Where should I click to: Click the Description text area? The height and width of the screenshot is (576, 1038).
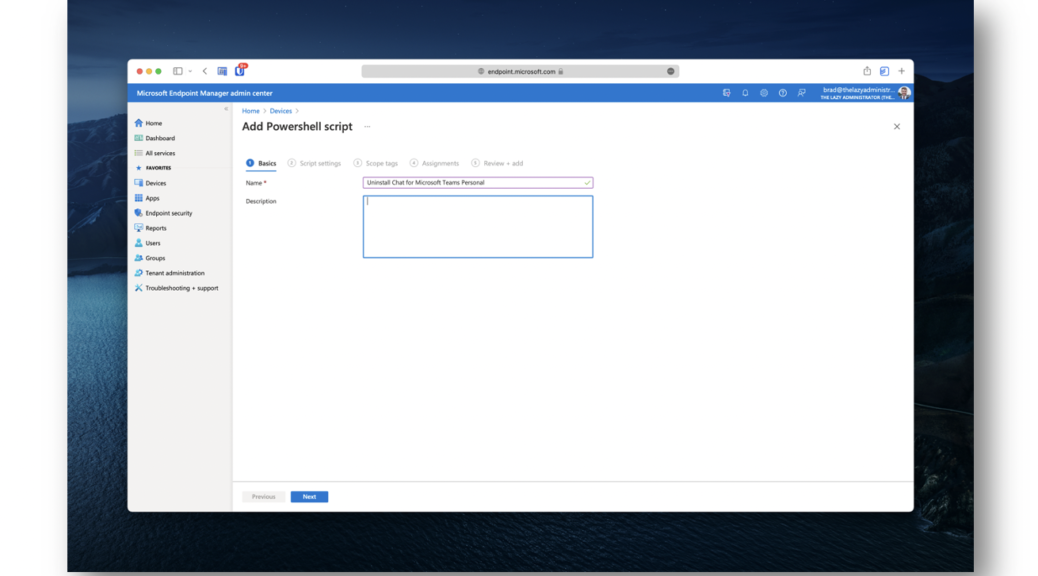[478, 226]
